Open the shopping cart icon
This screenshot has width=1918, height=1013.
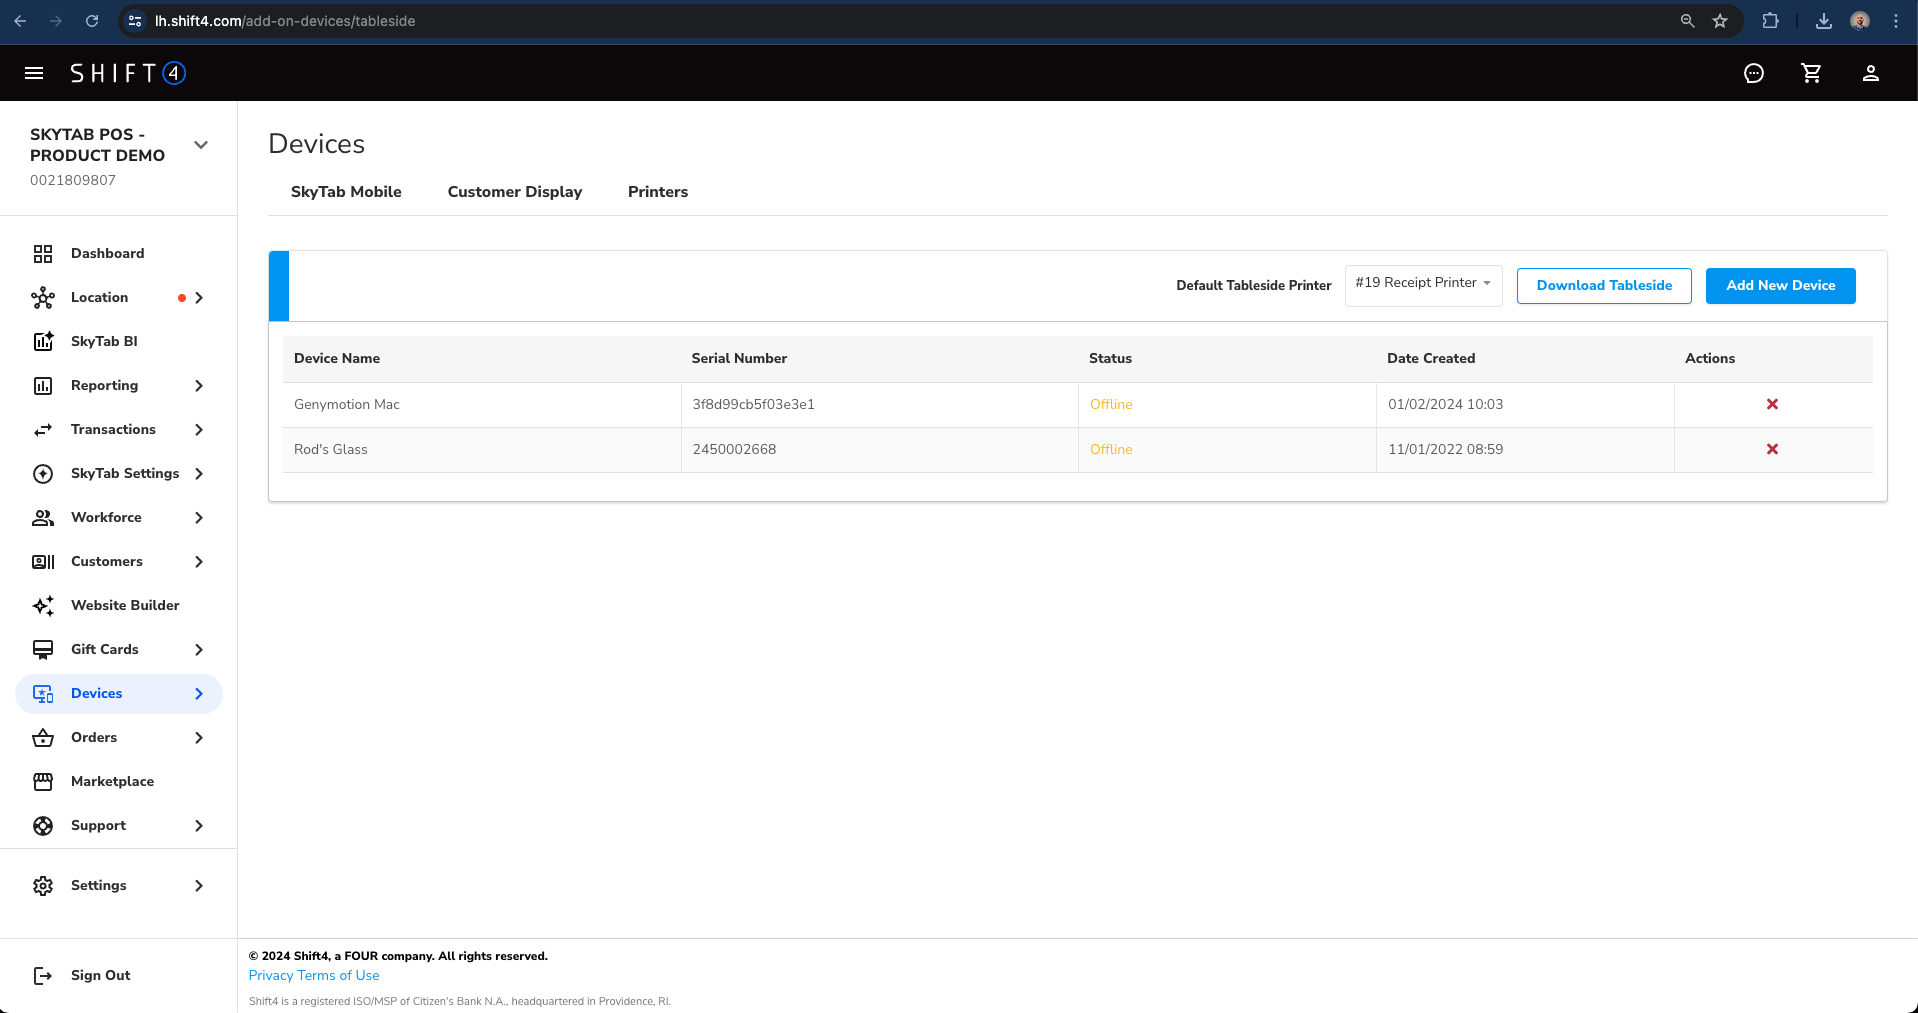tap(1811, 73)
